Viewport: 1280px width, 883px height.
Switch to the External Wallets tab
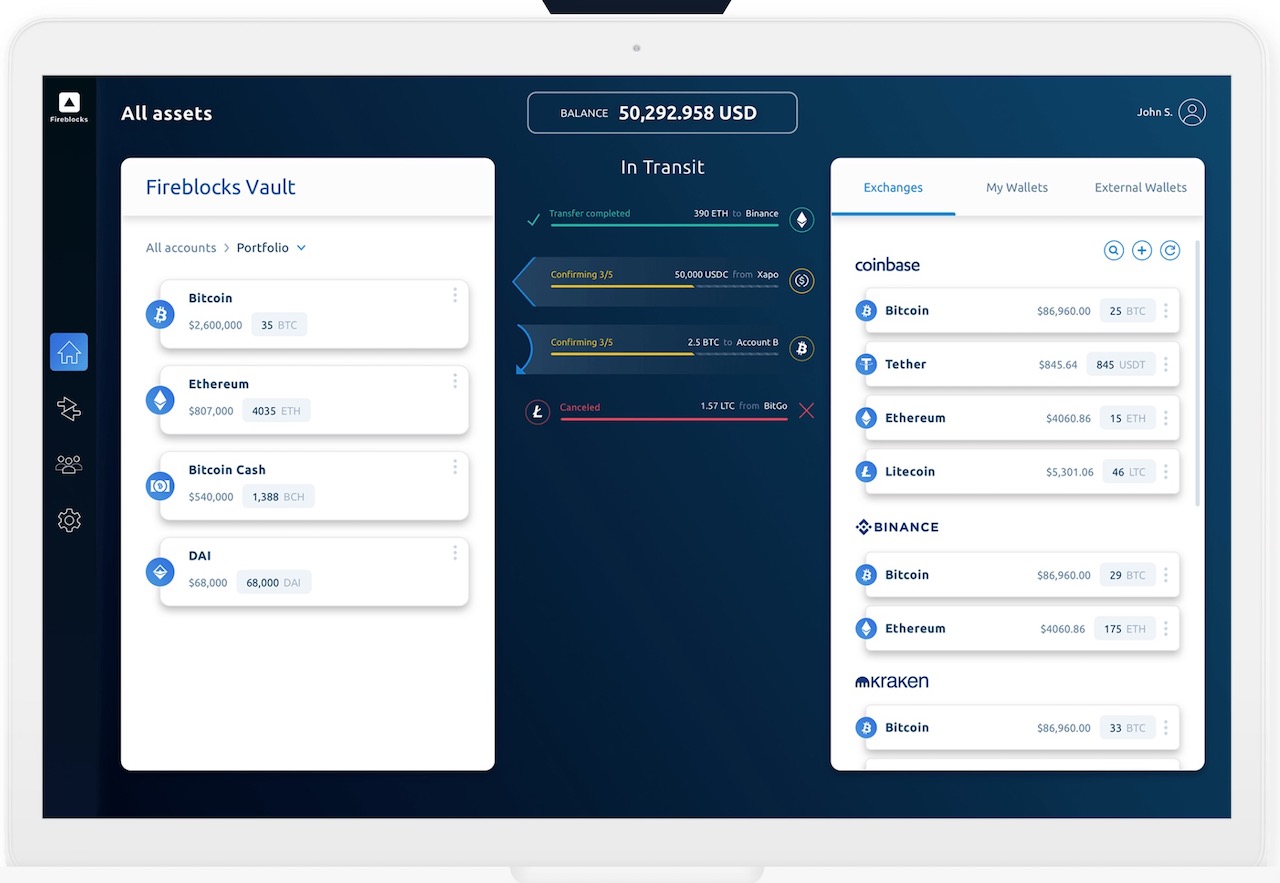(x=1141, y=188)
